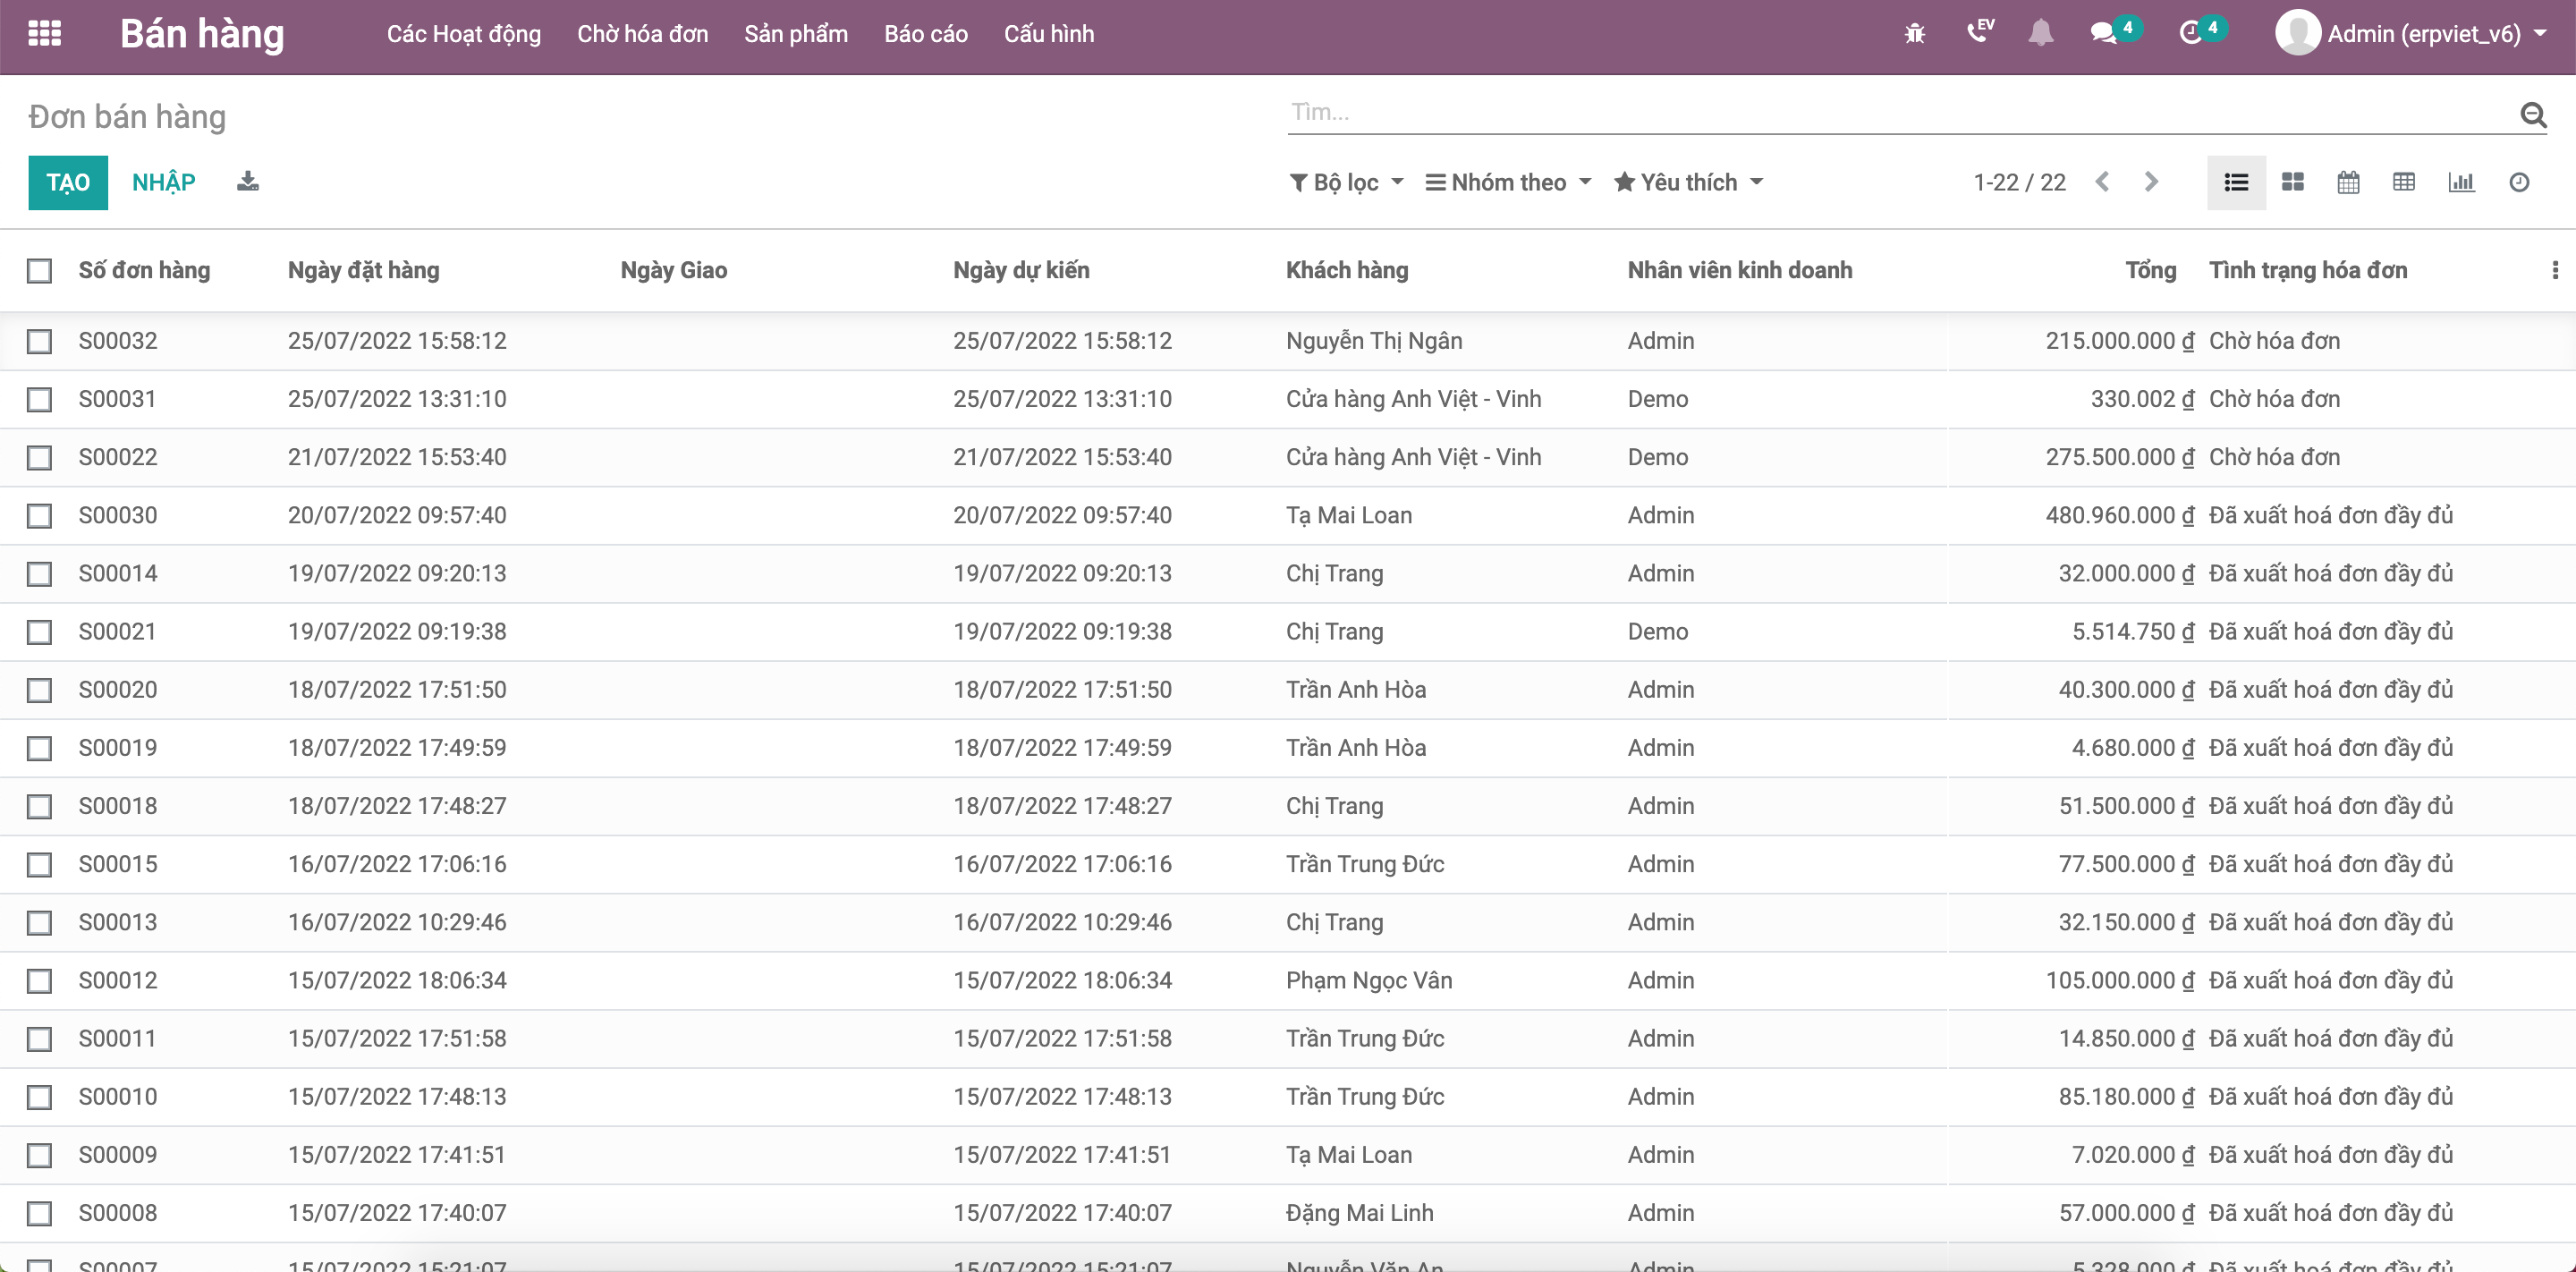2576x1272 pixels.
Task: Expand the Bộ lọc filter dropdown
Action: click(x=1346, y=182)
